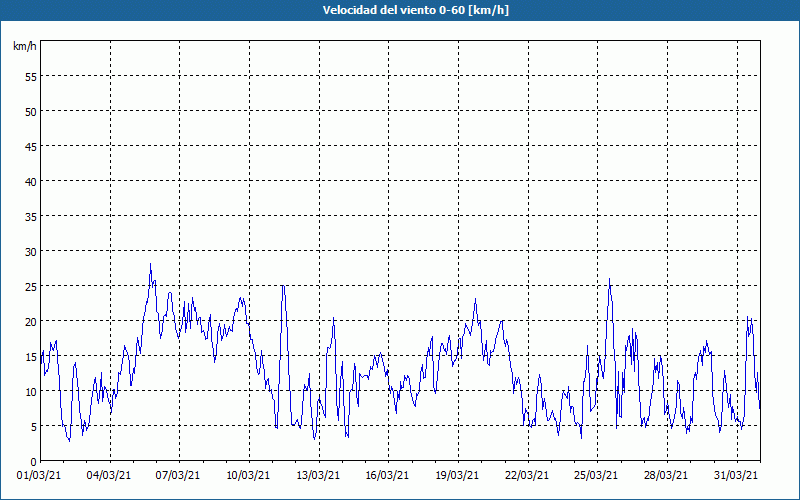Select the date label '16/03/21'
The width and height of the screenshot is (800, 500).
[x=387, y=475]
